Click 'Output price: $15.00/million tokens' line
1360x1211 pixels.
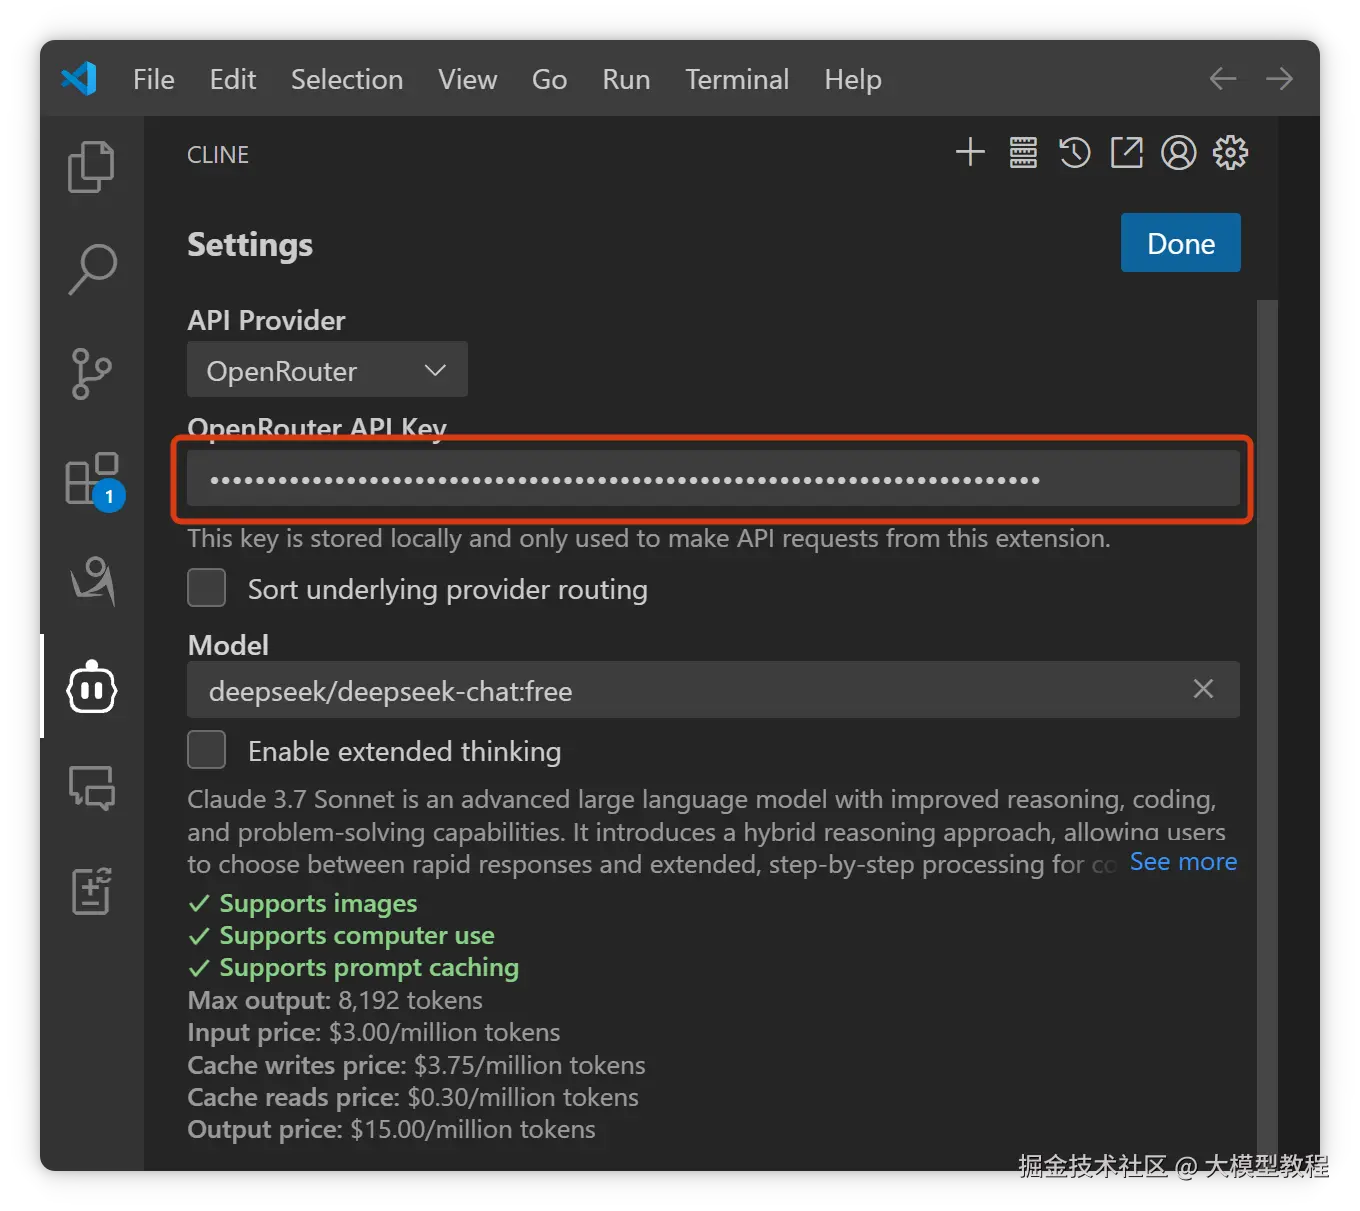point(391,1129)
